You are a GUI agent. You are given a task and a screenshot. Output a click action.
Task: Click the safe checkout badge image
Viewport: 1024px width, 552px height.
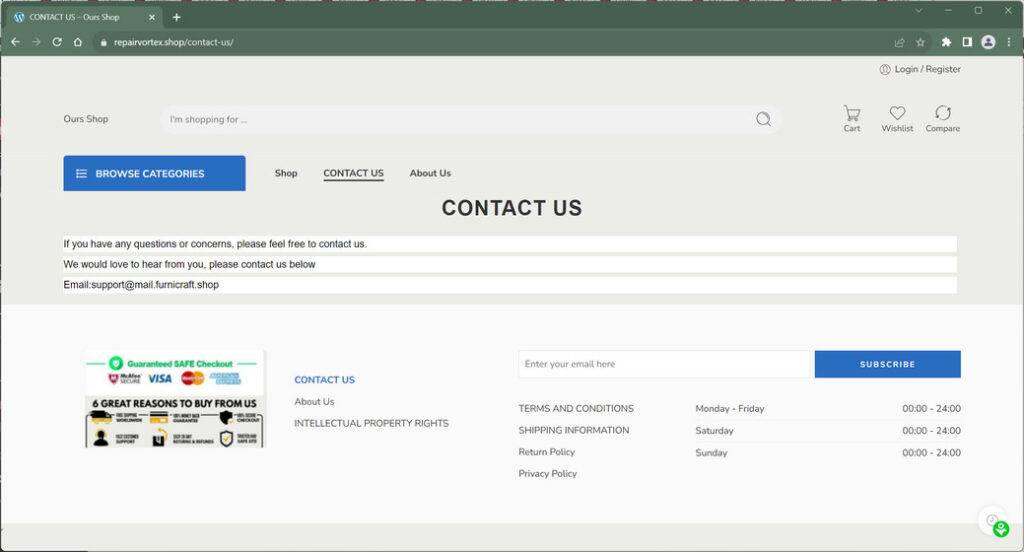pyautogui.click(x=175, y=398)
